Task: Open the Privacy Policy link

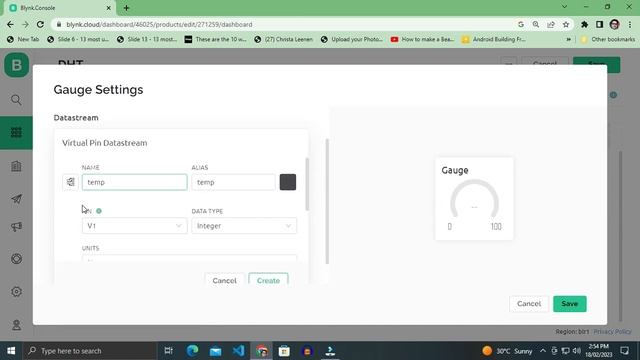Action: pos(613,331)
